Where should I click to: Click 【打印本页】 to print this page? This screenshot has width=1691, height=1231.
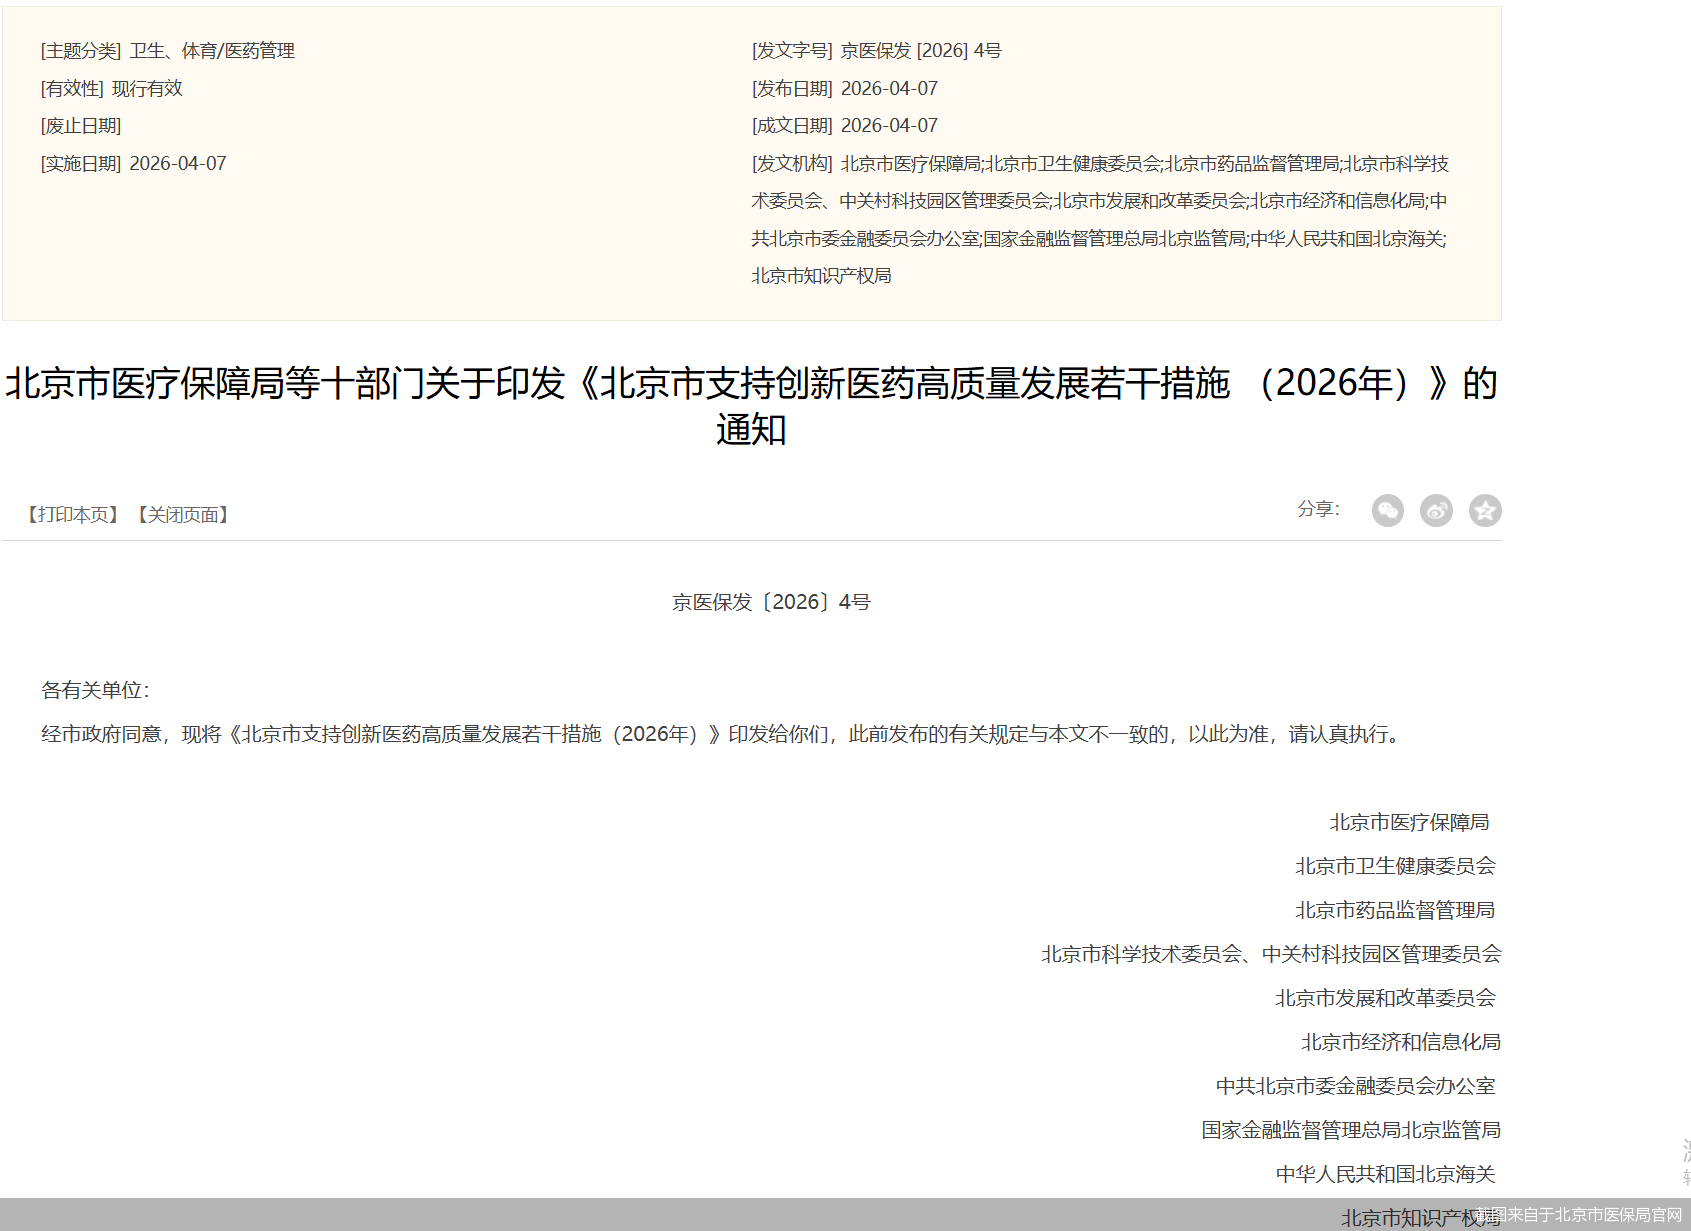click(72, 515)
